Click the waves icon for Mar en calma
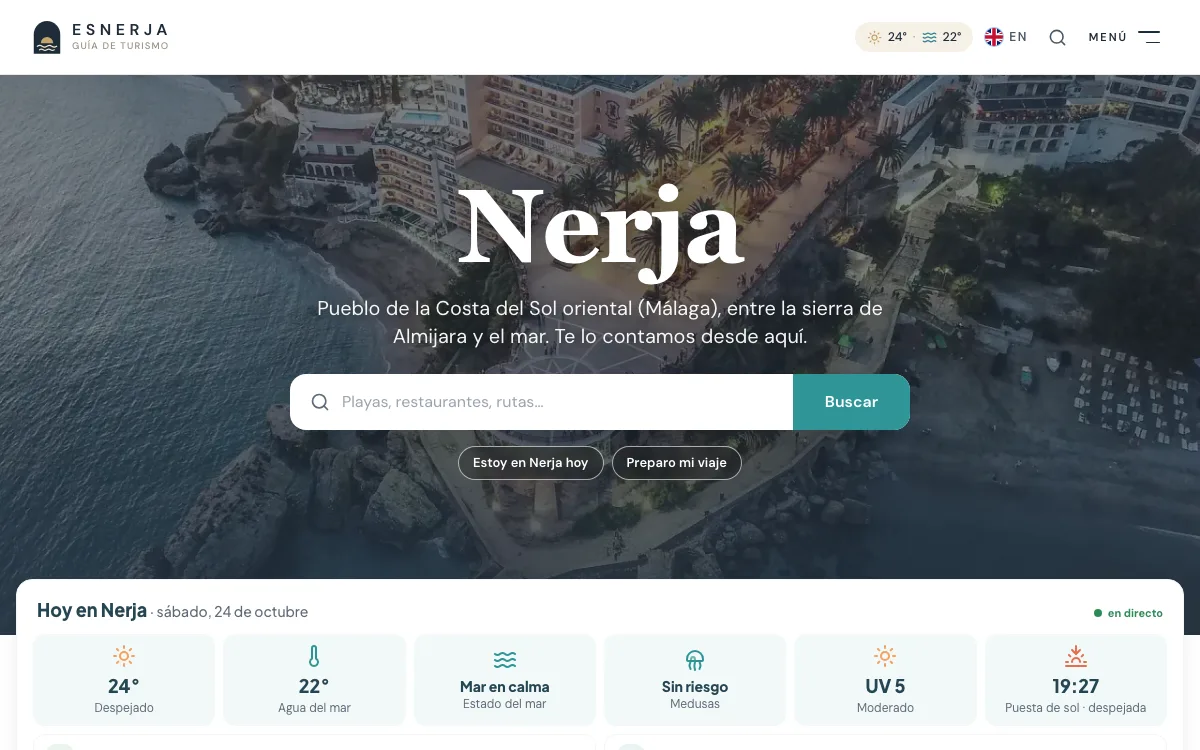The height and width of the screenshot is (750, 1200). coord(505,660)
